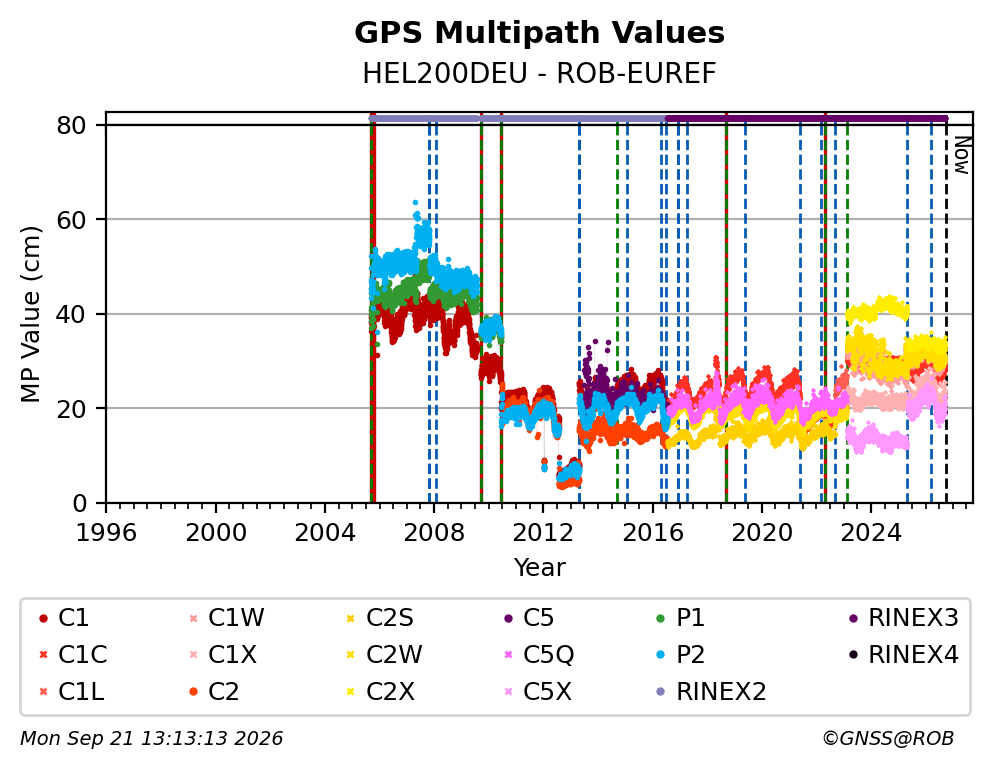Image resolution: width=992 pixels, height=769 pixels.
Task: Click the C1 legend marker dot
Action: tap(44, 618)
